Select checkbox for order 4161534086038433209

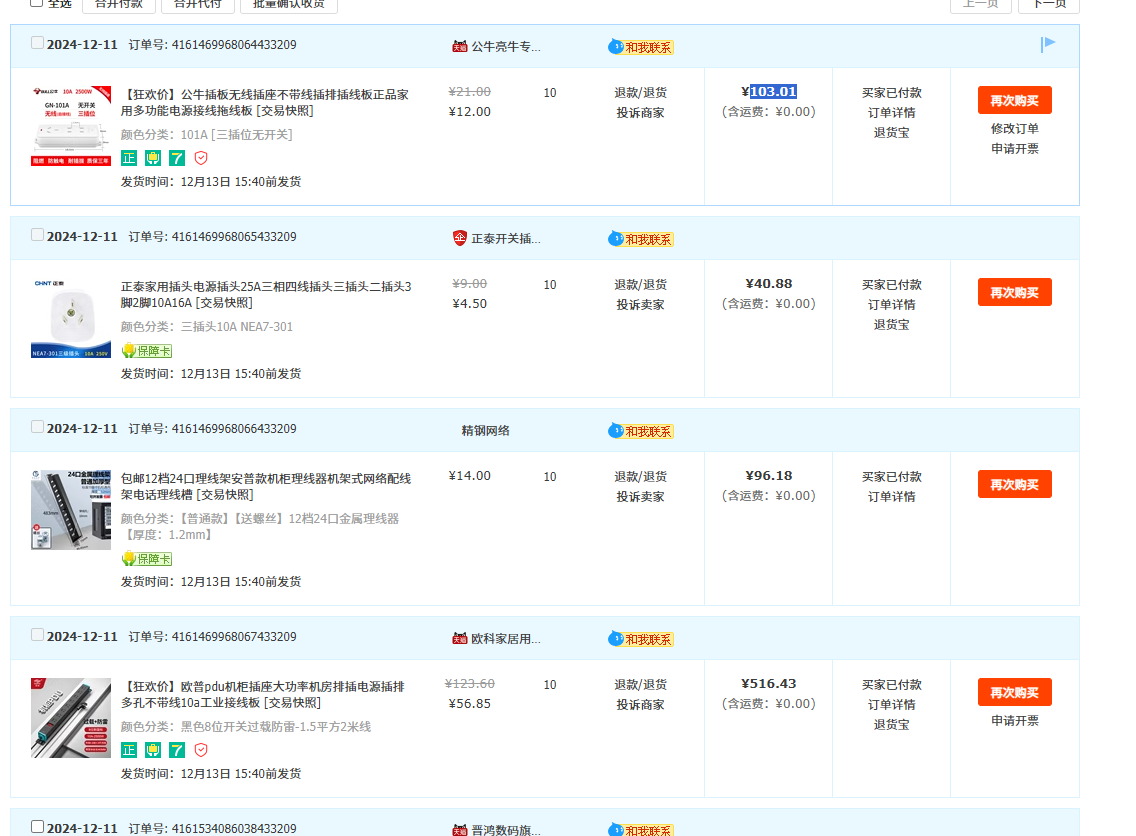click(x=37, y=827)
